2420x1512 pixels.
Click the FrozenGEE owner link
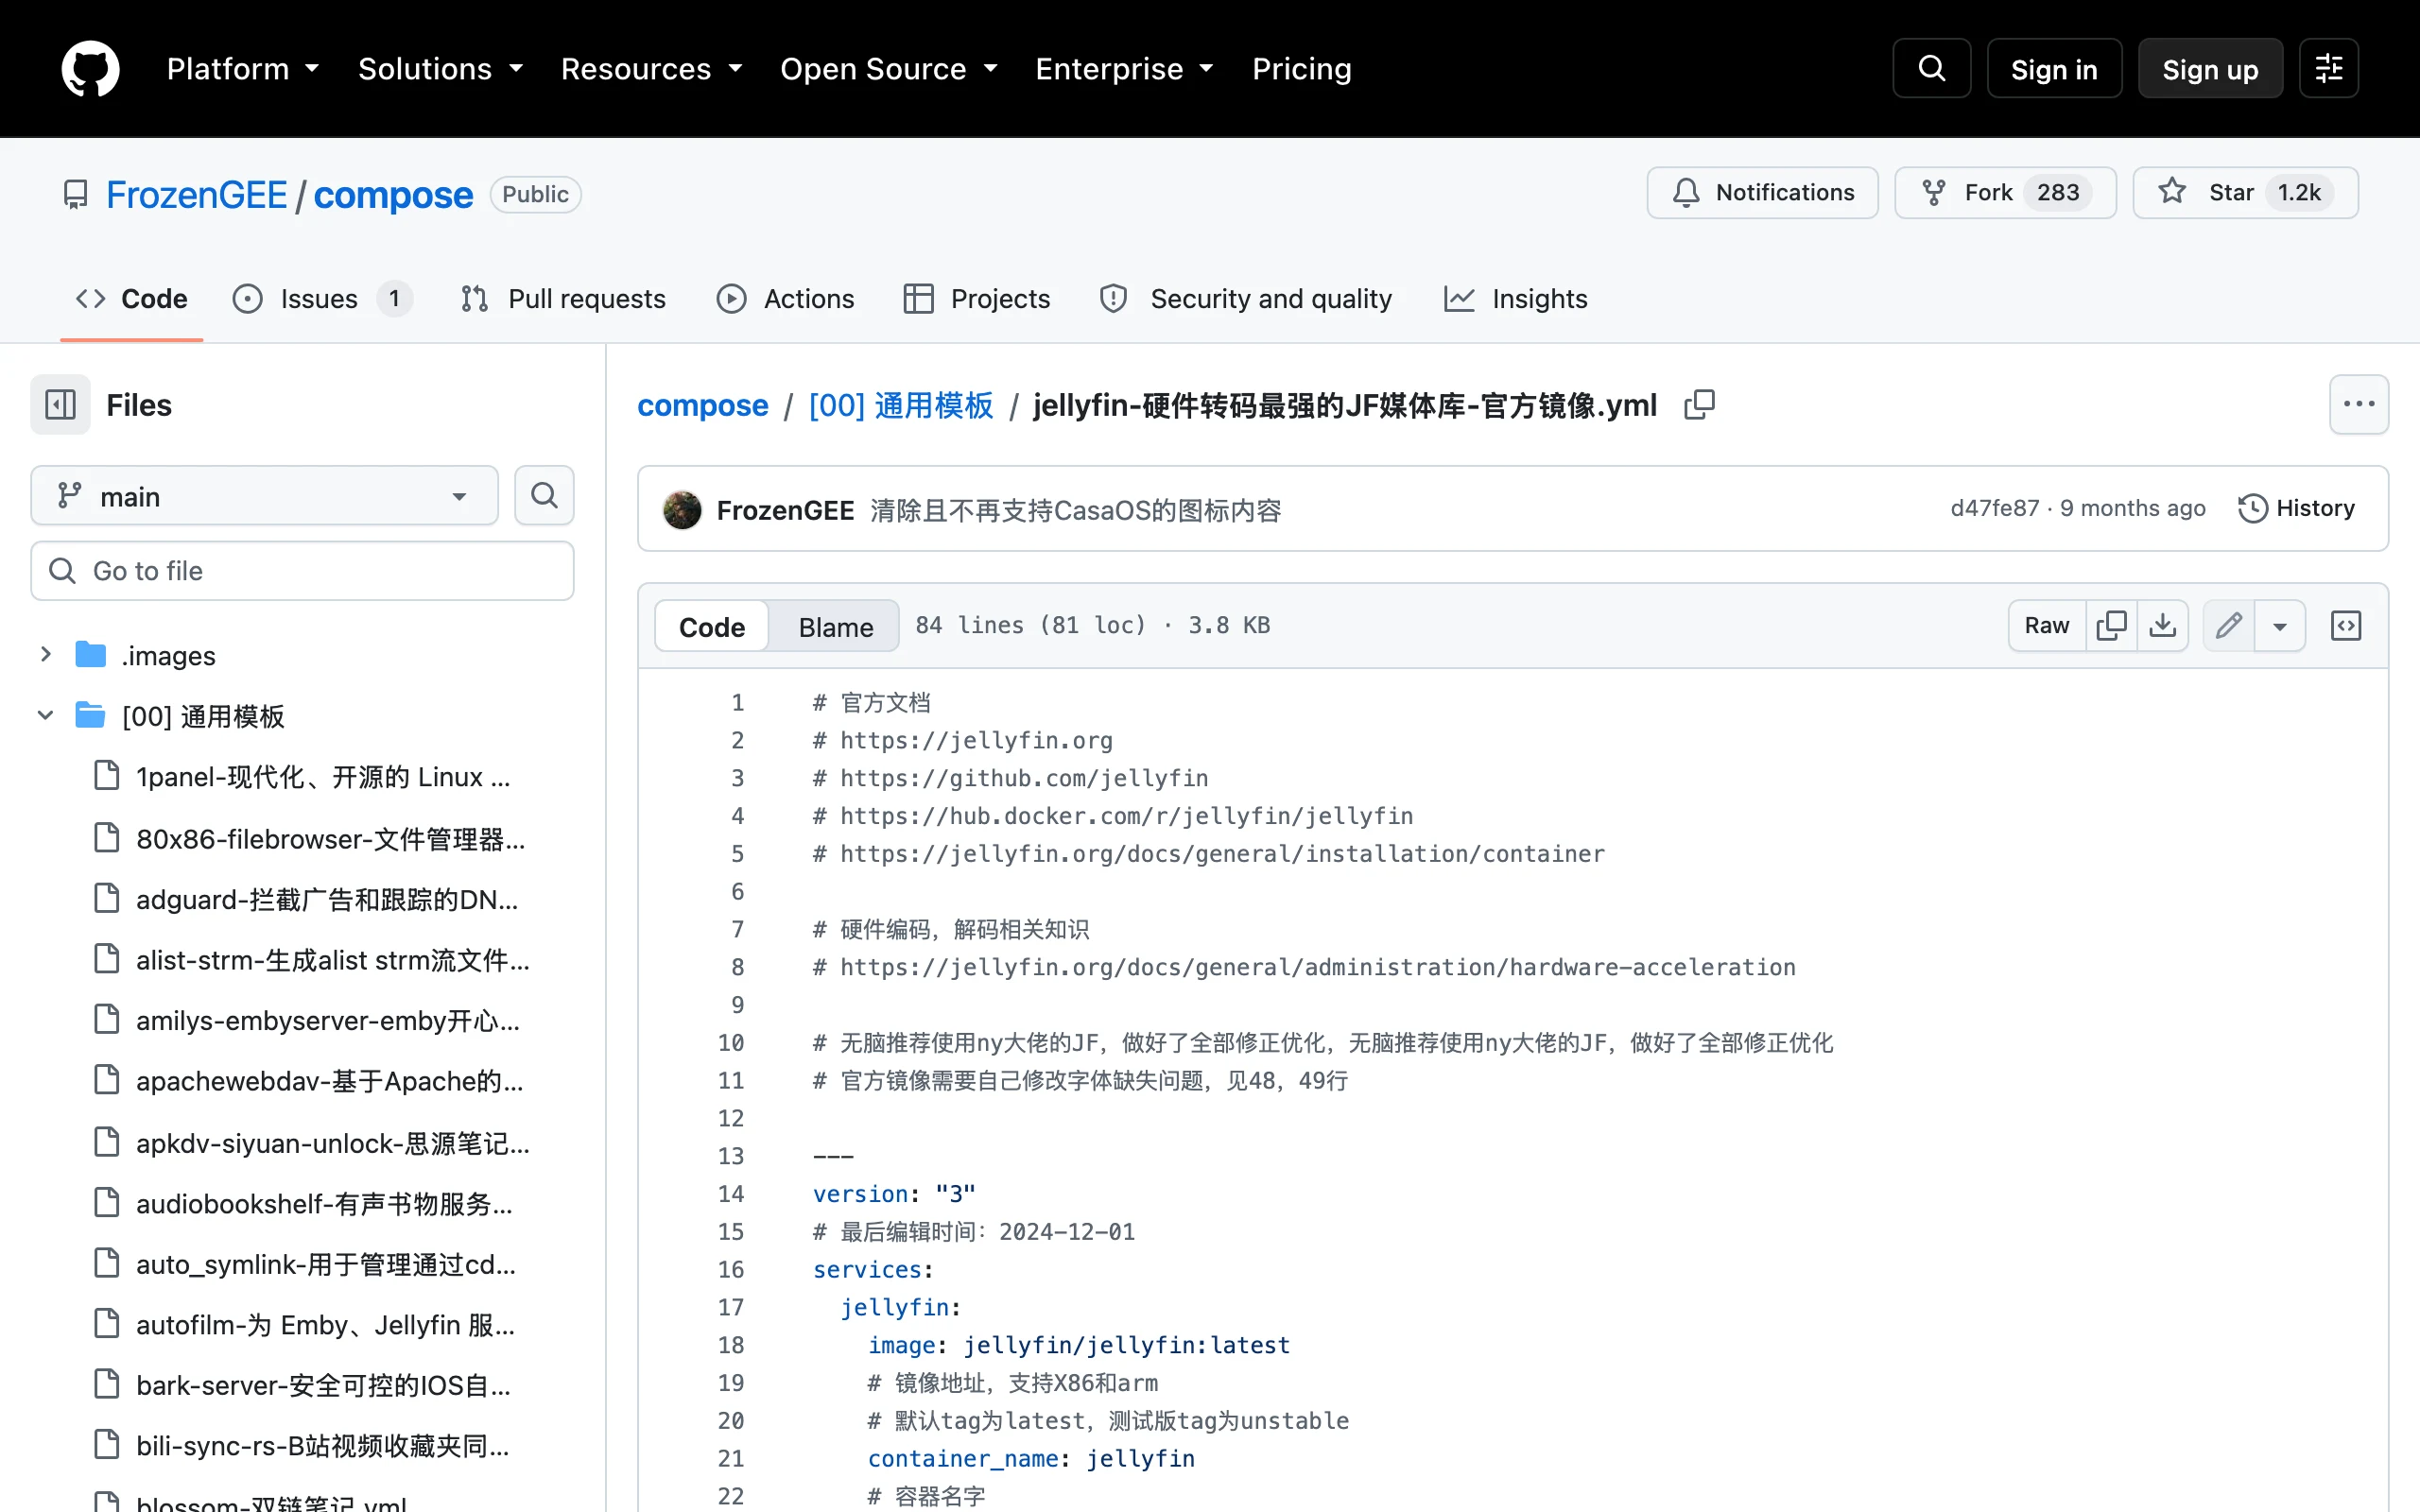coord(196,195)
